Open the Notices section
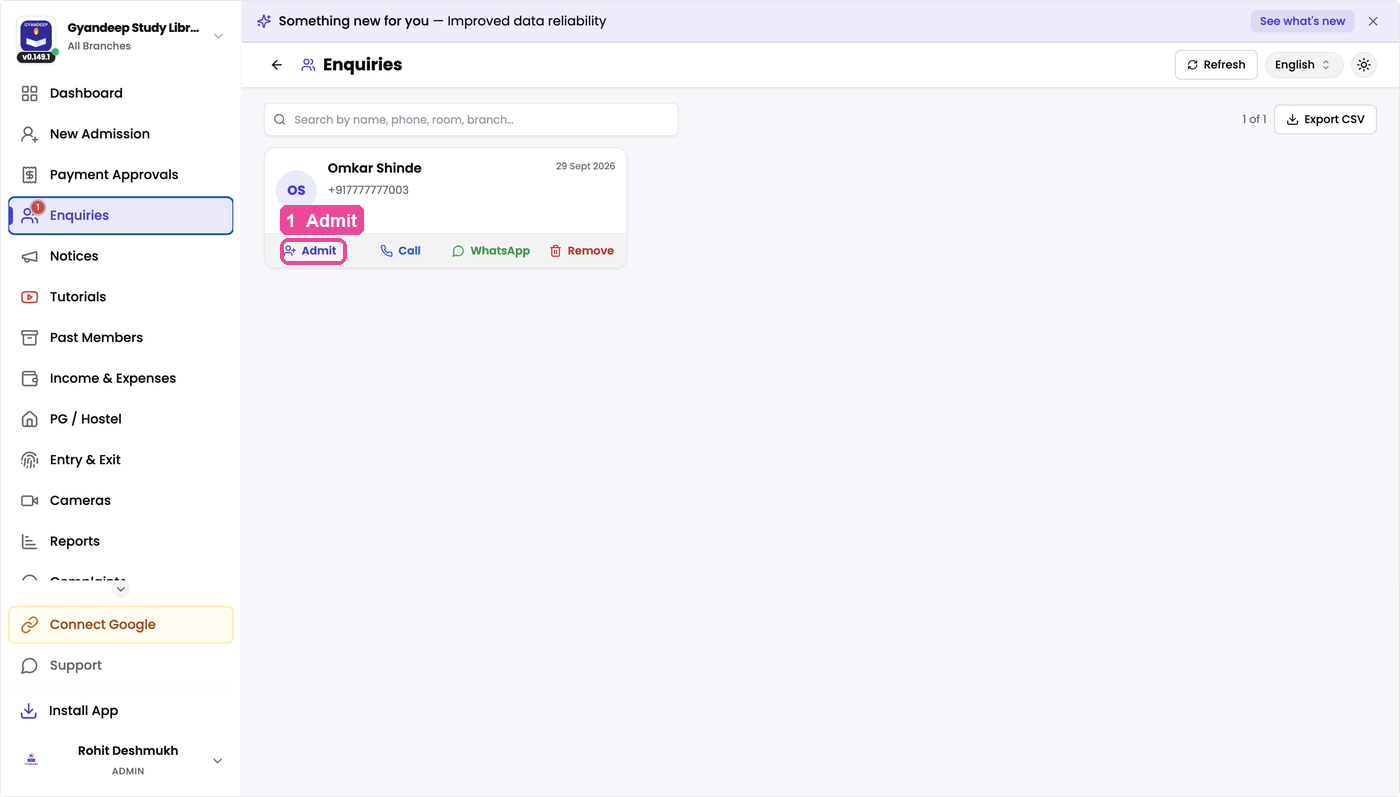 [121, 256]
